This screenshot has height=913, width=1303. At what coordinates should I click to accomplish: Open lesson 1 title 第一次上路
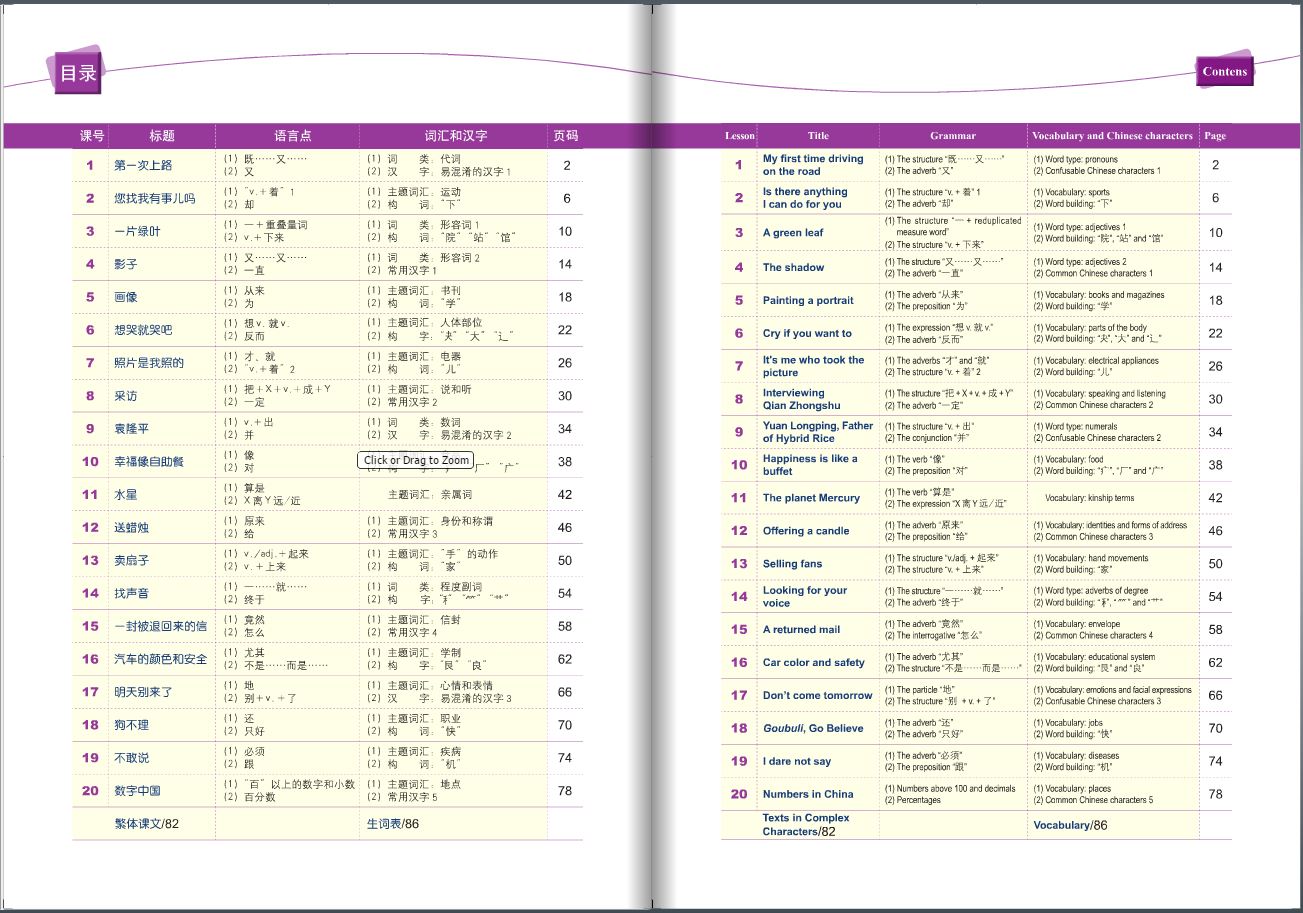click(x=143, y=166)
